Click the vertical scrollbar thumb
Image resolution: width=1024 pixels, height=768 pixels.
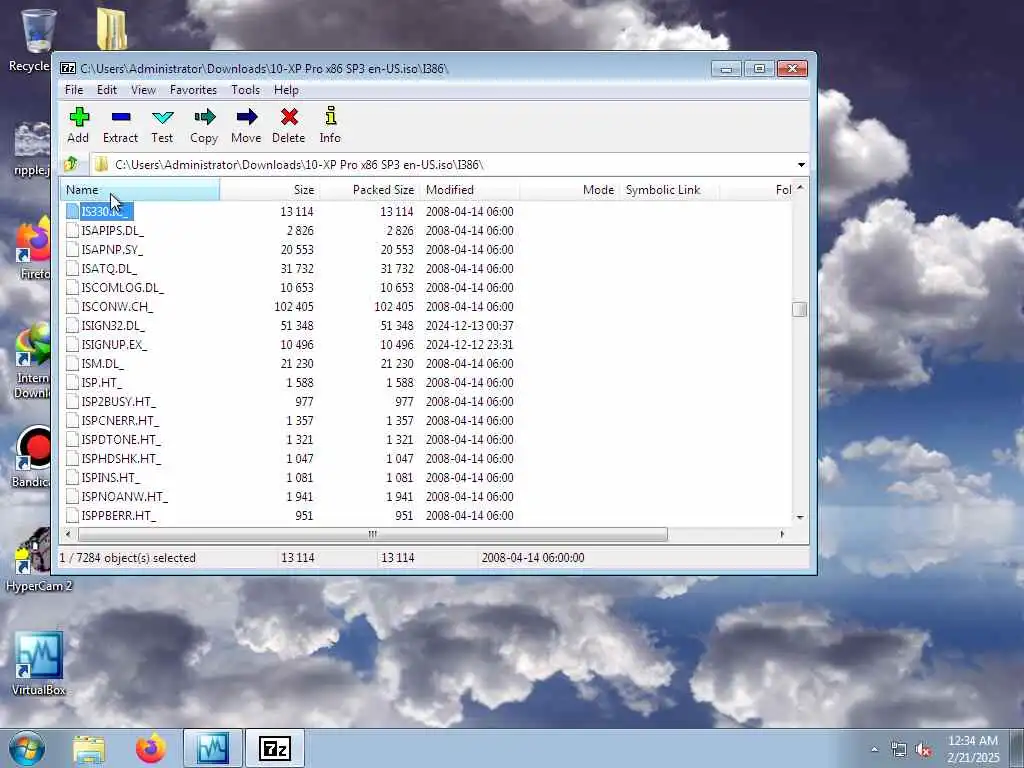point(799,309)
